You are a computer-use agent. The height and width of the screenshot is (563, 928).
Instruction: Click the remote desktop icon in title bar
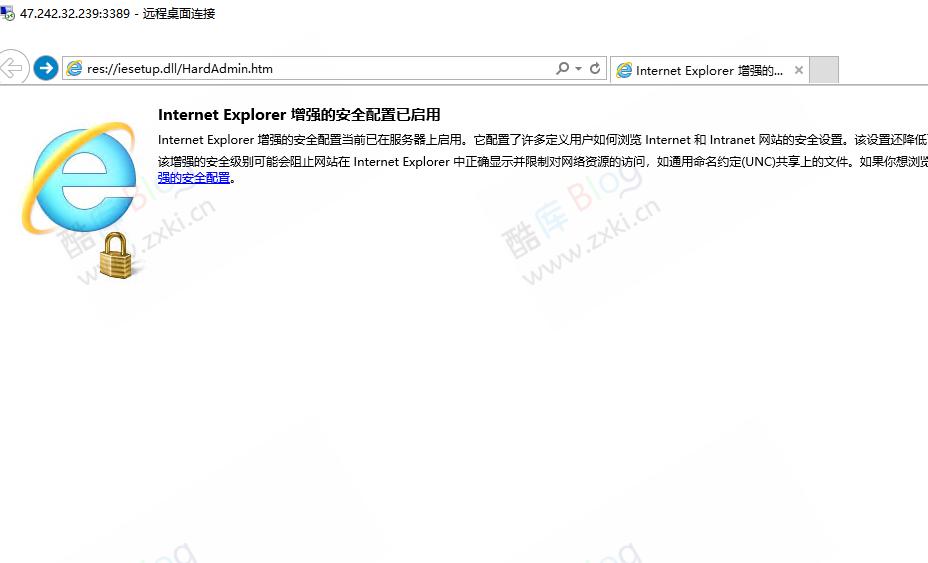pos(8,13)
